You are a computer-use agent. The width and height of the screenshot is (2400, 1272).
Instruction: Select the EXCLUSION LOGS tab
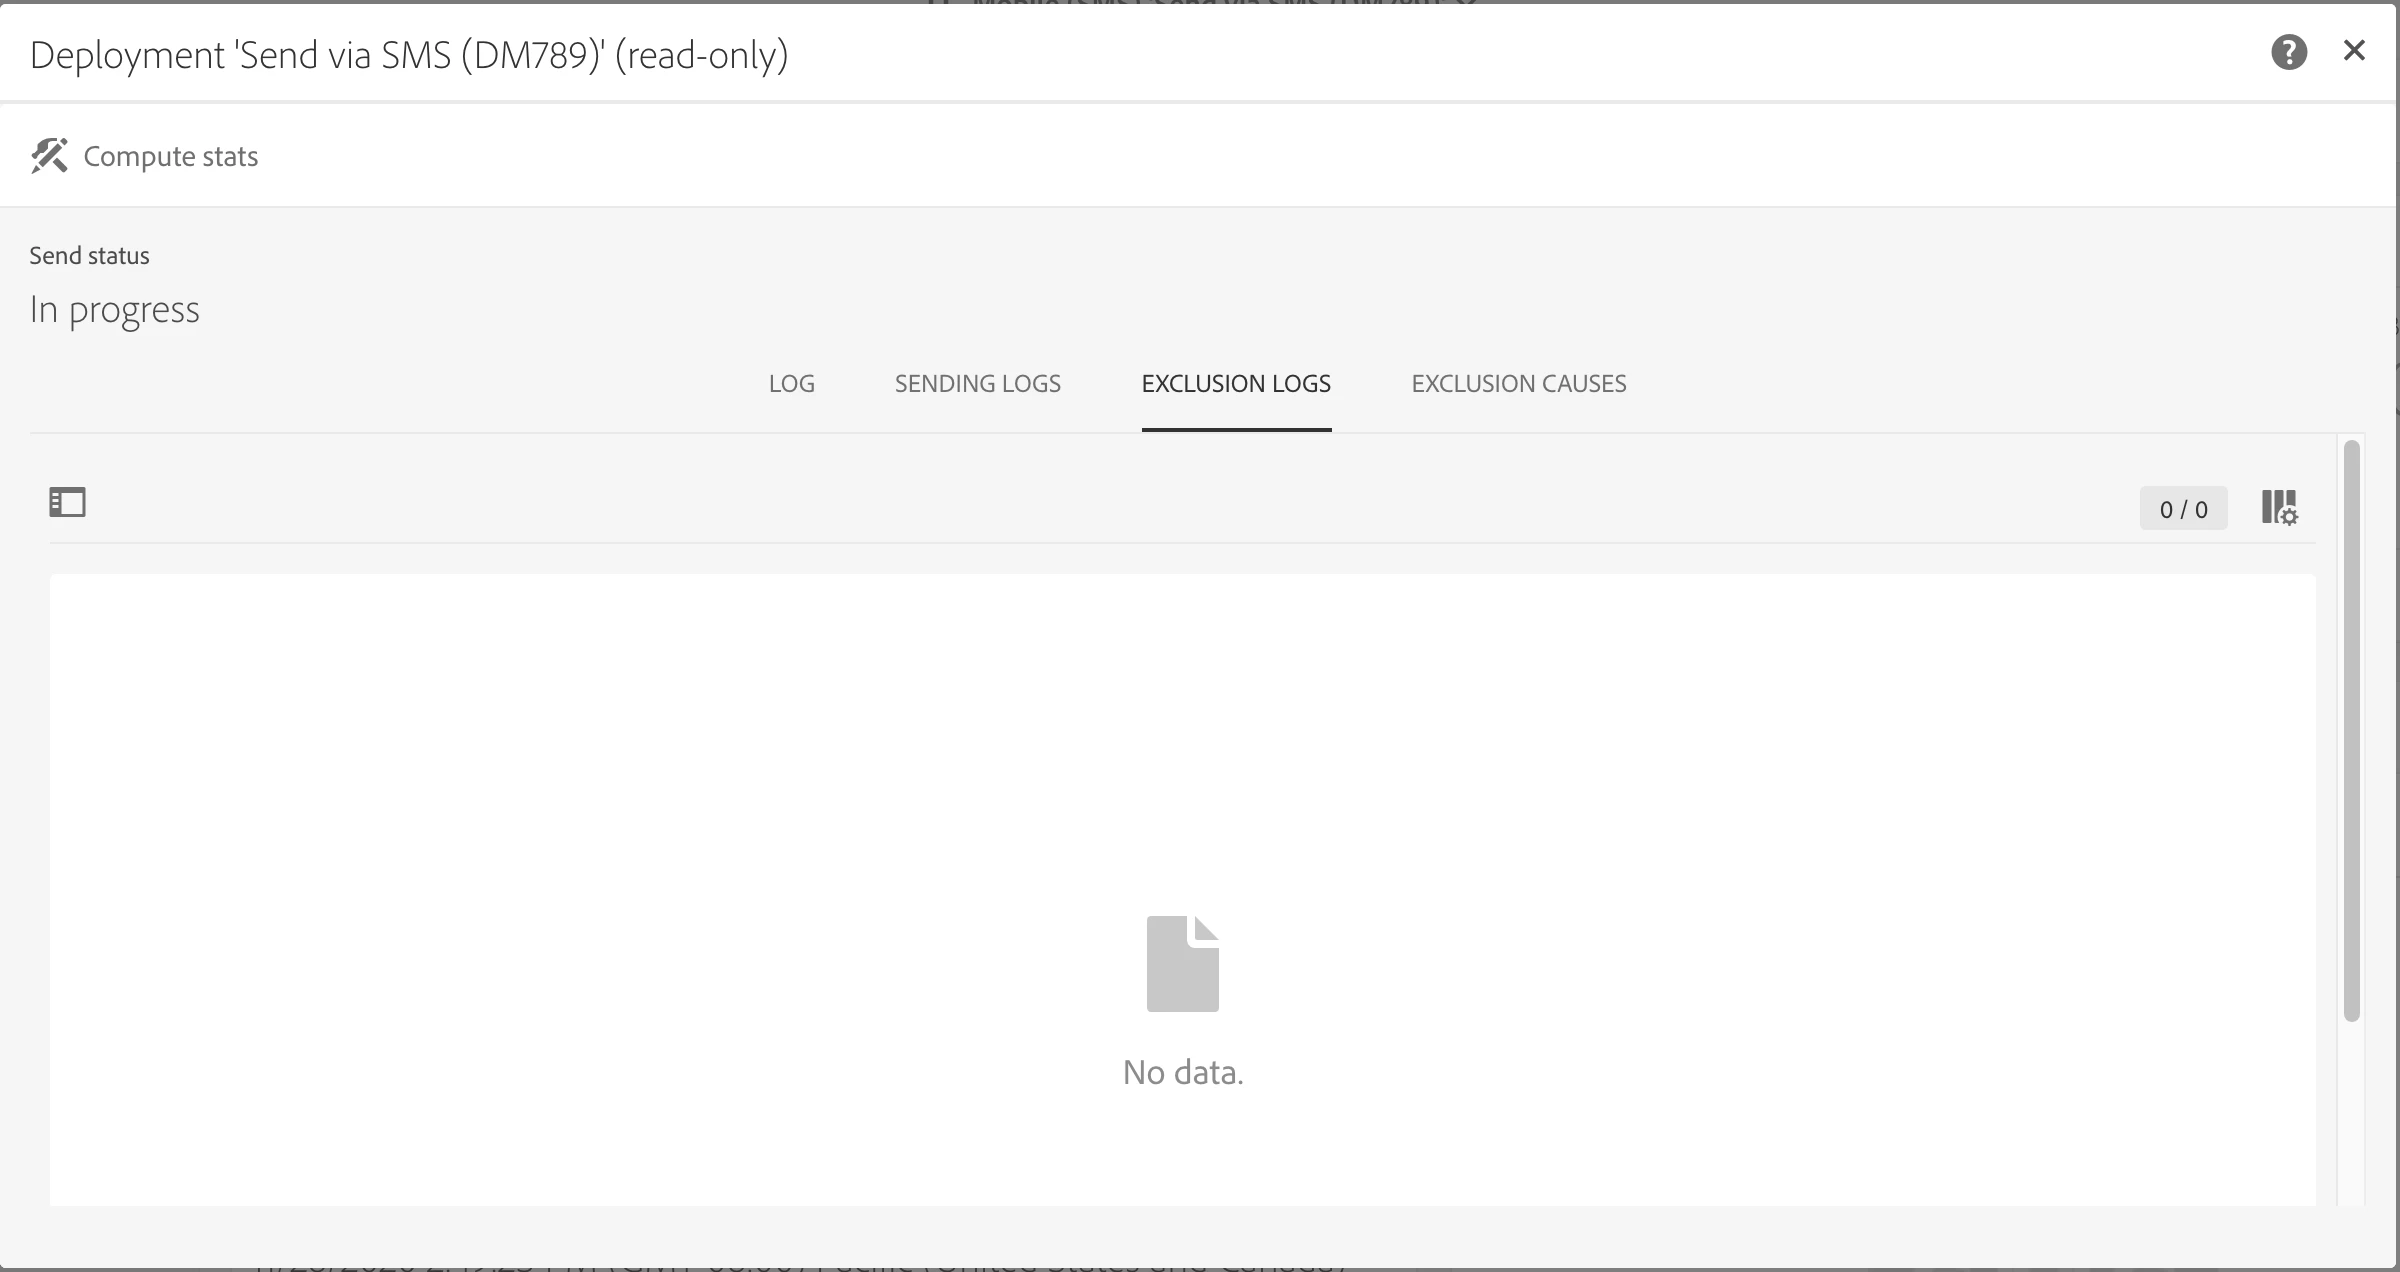click(x=1236, y=384)
